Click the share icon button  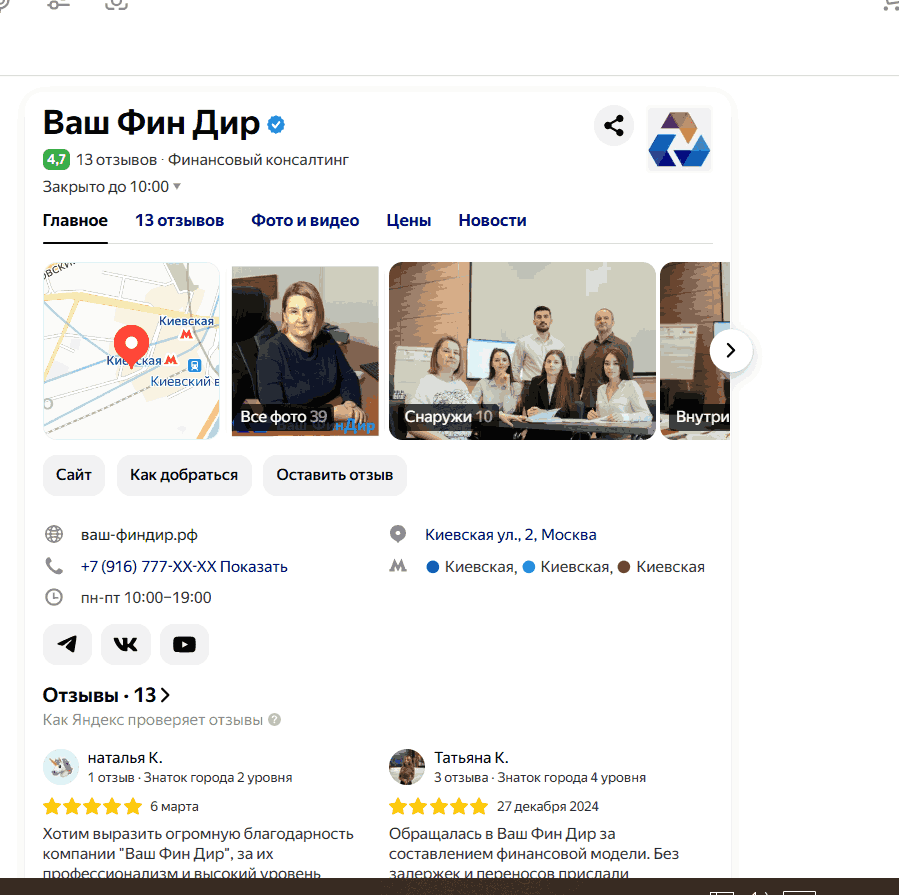(x=613, y=126)
